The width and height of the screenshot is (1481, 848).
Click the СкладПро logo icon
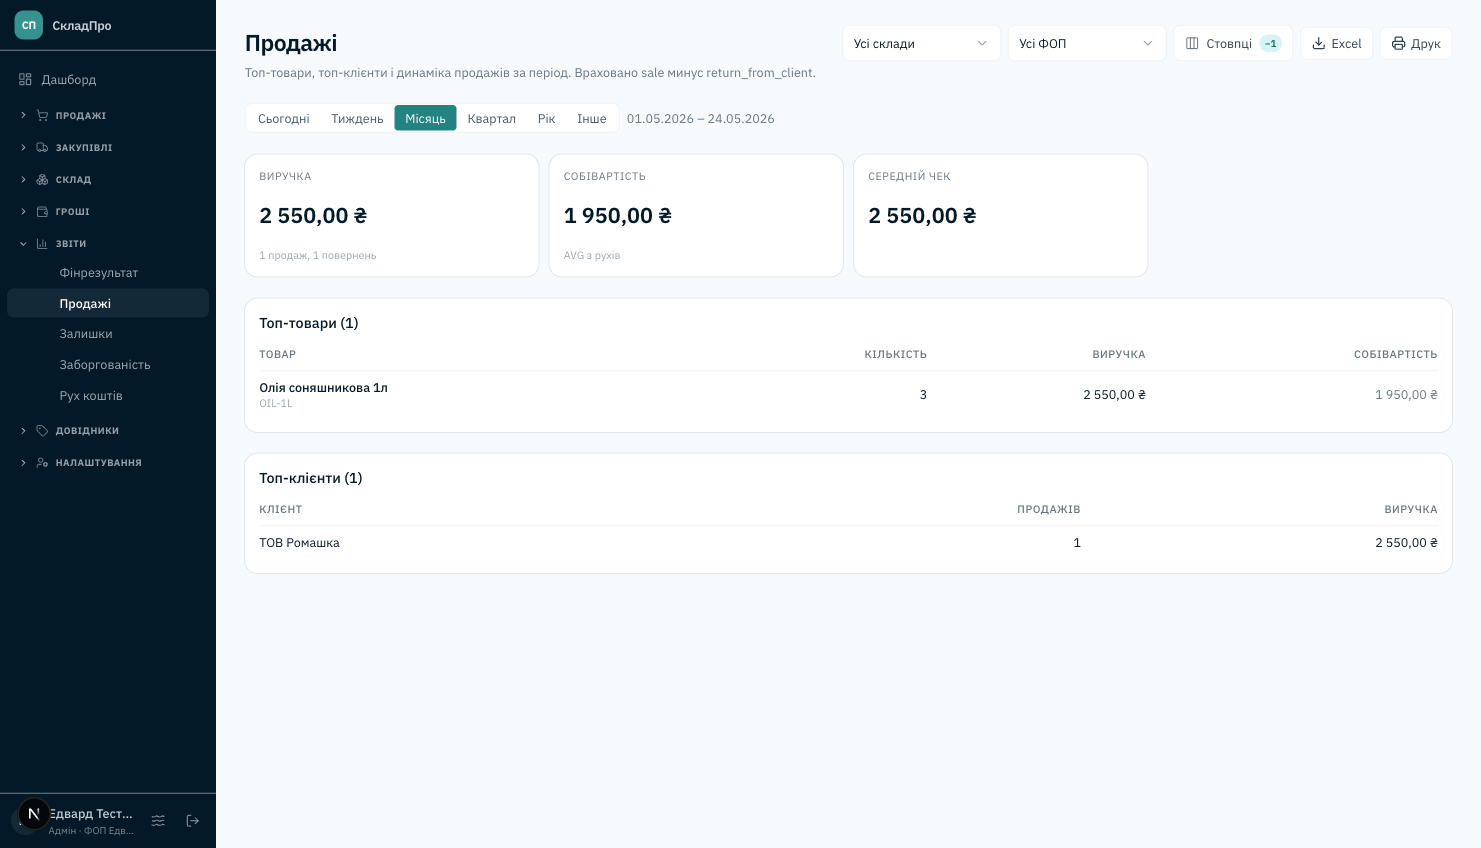point(29,25)
